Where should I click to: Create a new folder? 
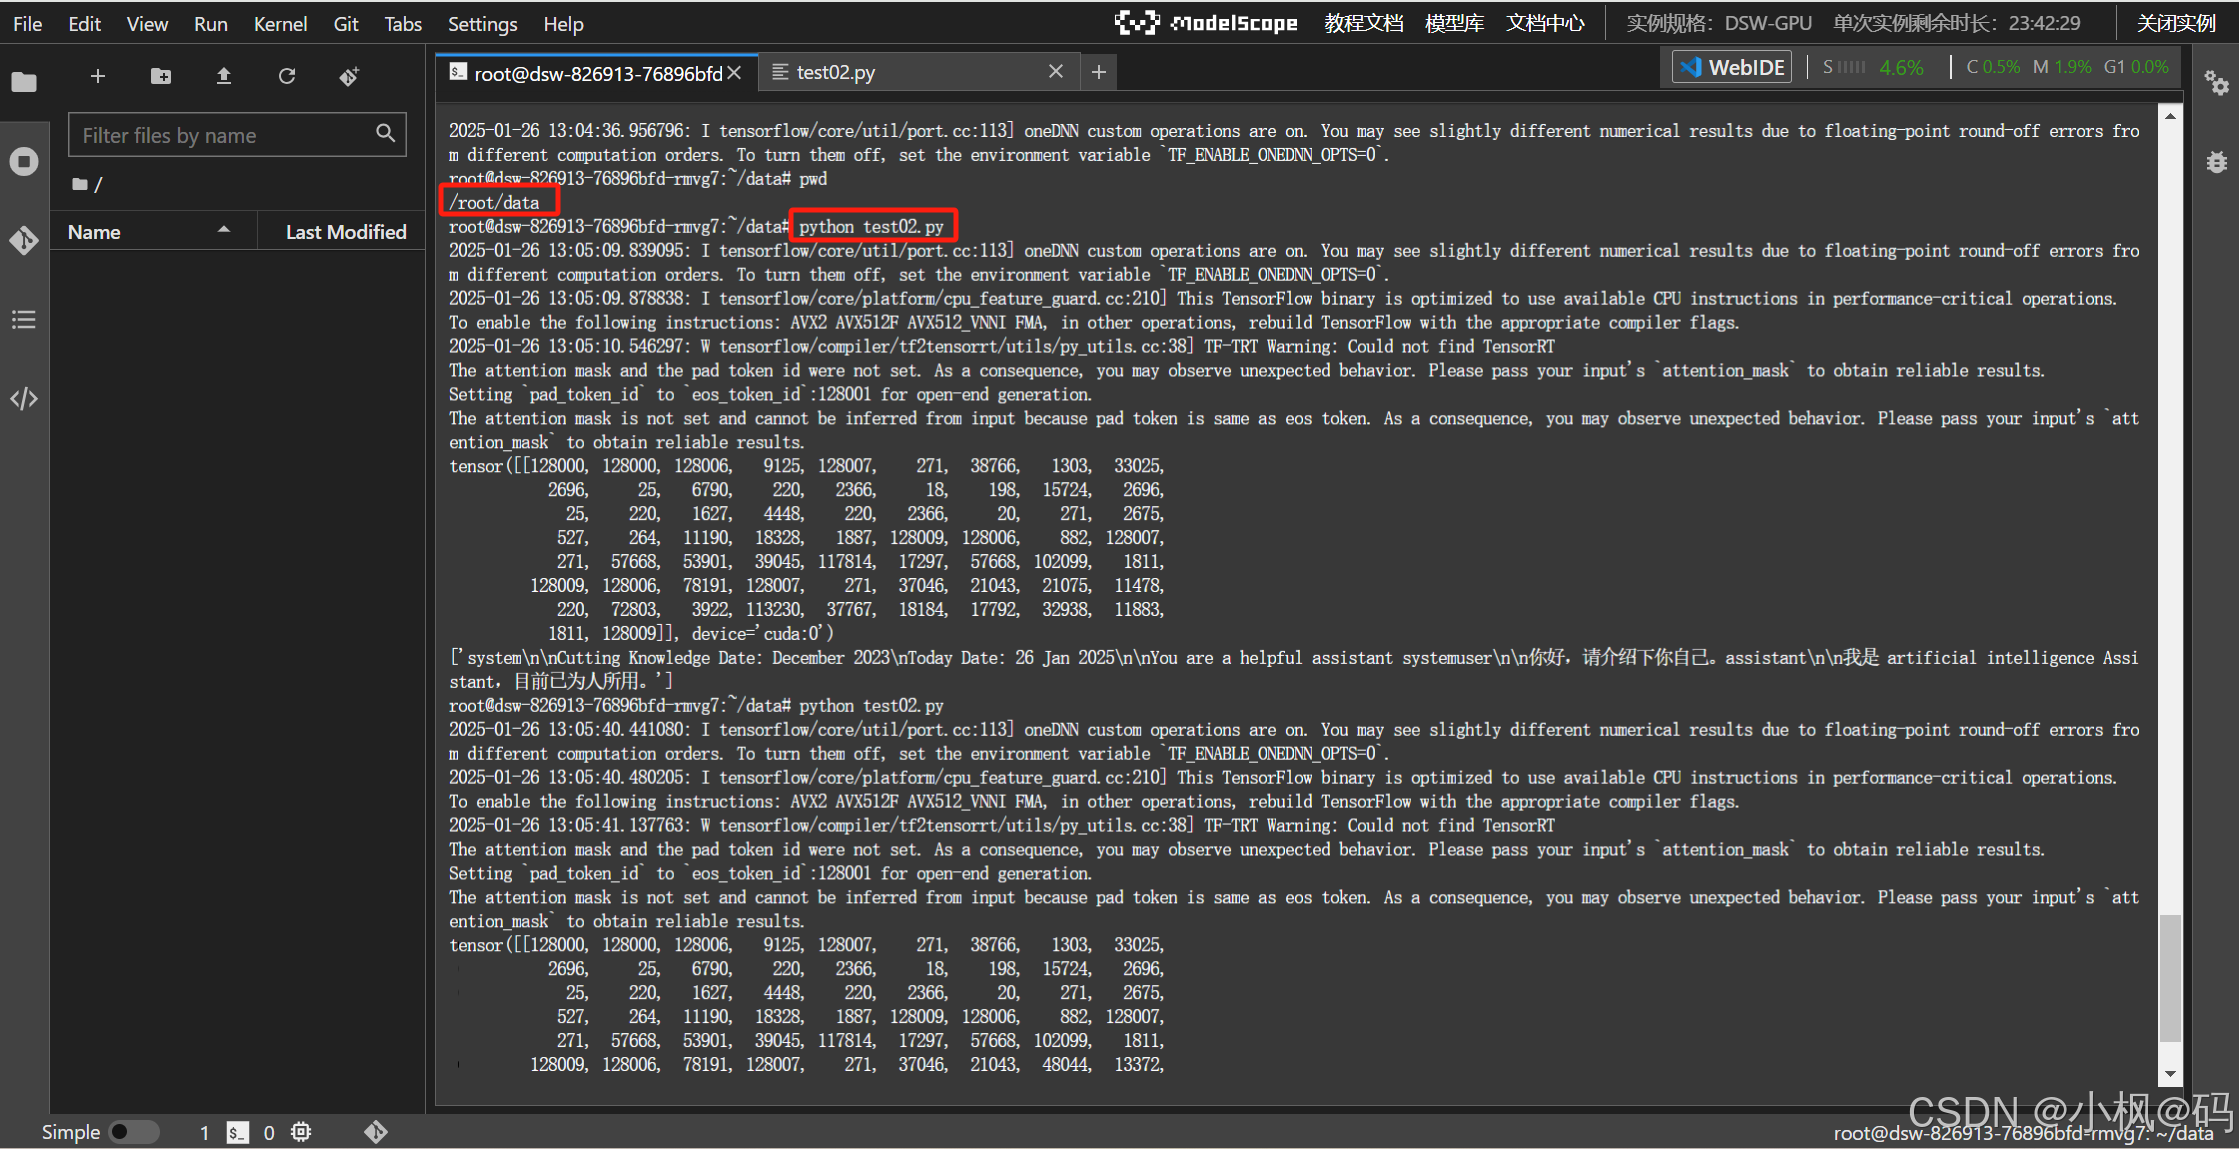point(161,76)
